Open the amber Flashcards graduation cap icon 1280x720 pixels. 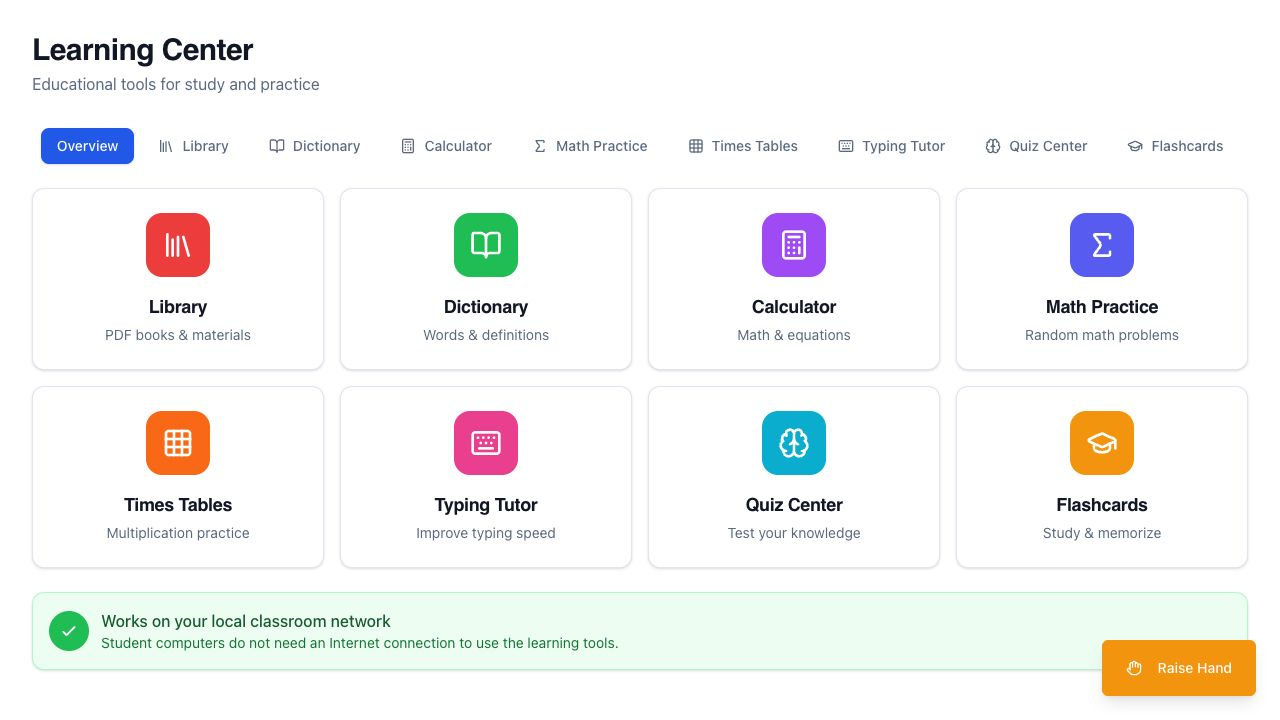coord(1102,443)
